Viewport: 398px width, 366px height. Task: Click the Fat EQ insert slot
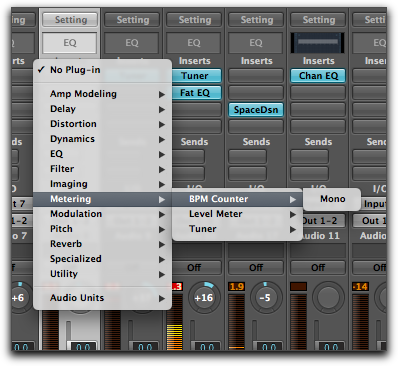pyautogui.click(x=196, y=93)
